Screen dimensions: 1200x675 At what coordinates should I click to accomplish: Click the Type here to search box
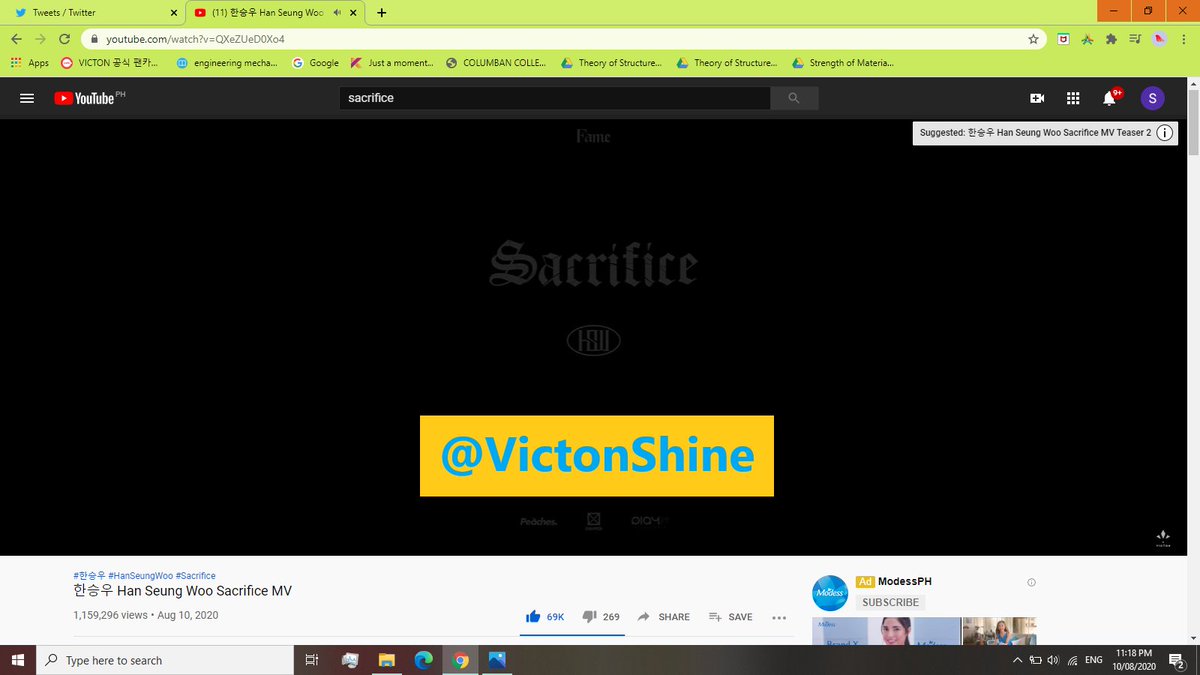tap(165, 660)
